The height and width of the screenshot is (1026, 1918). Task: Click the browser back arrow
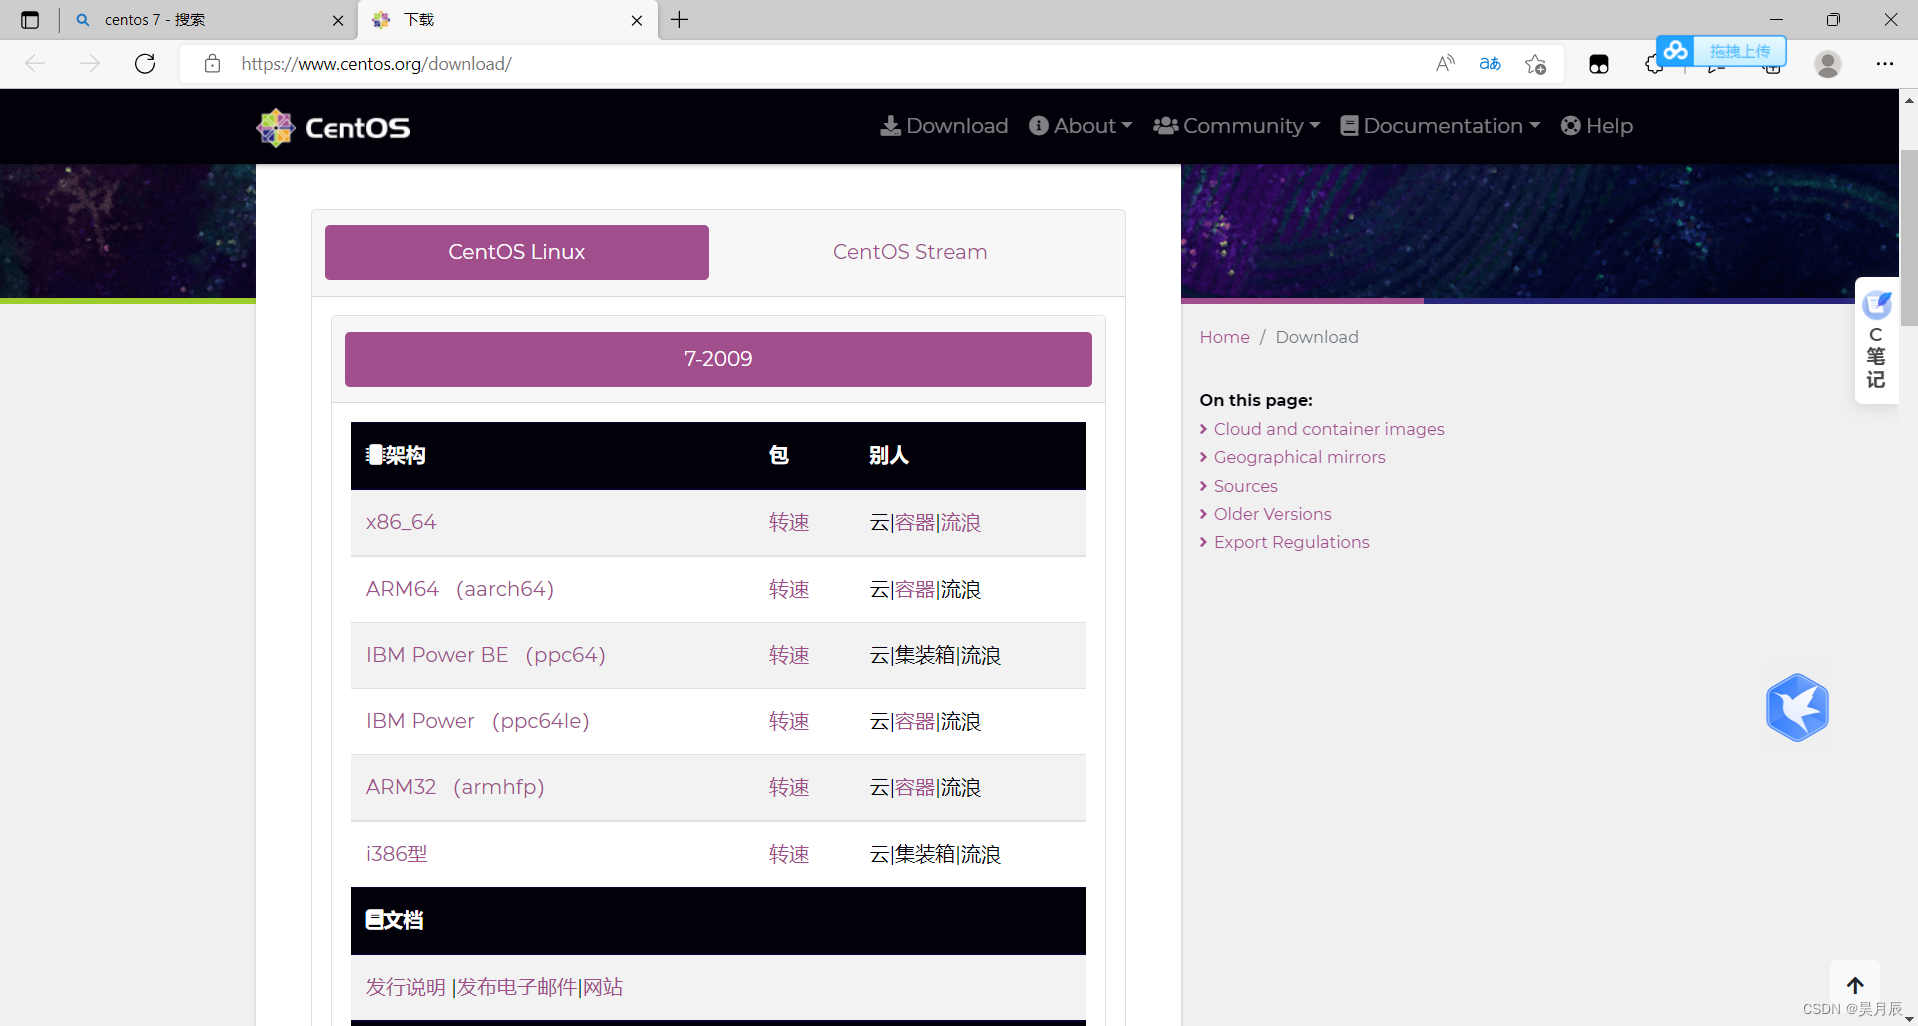tap(36, 64)
